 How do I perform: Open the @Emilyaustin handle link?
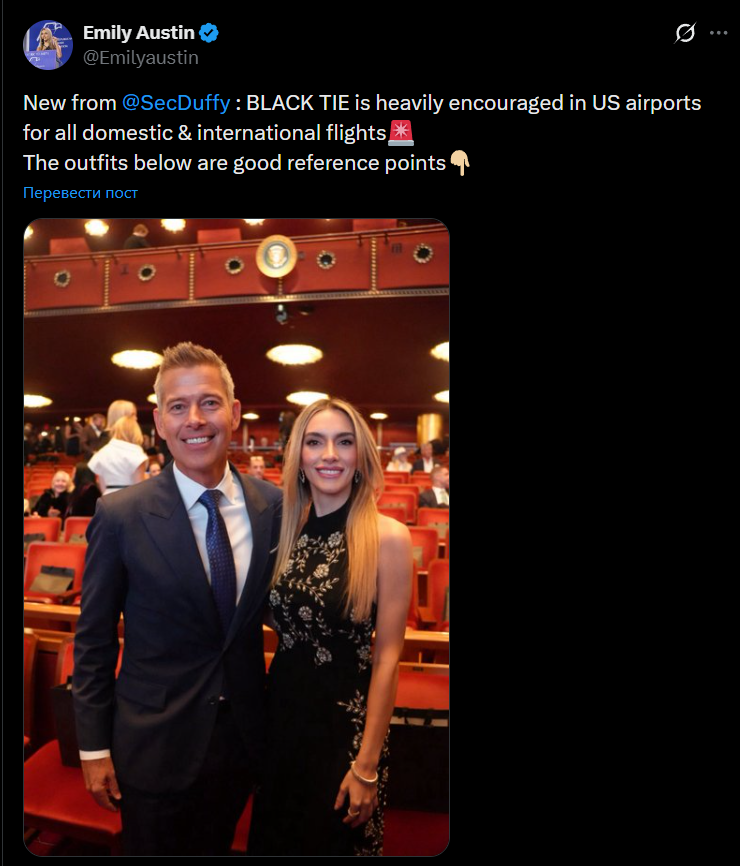click(141, 57)
